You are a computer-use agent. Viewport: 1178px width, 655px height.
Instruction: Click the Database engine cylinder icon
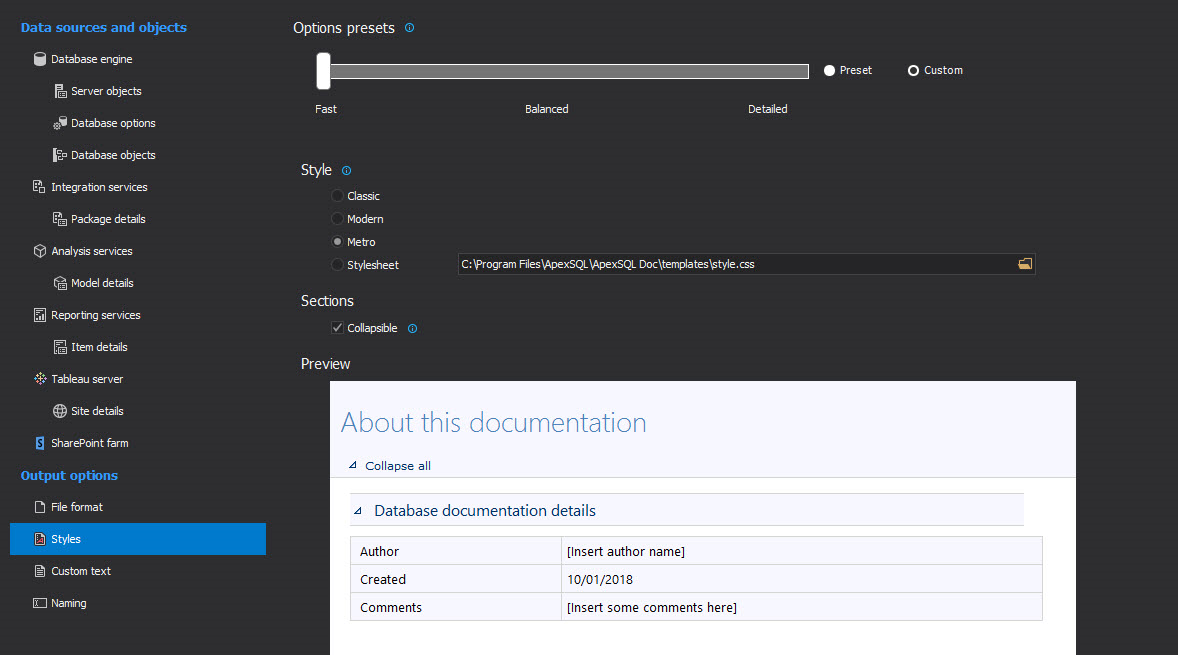pyautogui.click(x=40, y=59)
